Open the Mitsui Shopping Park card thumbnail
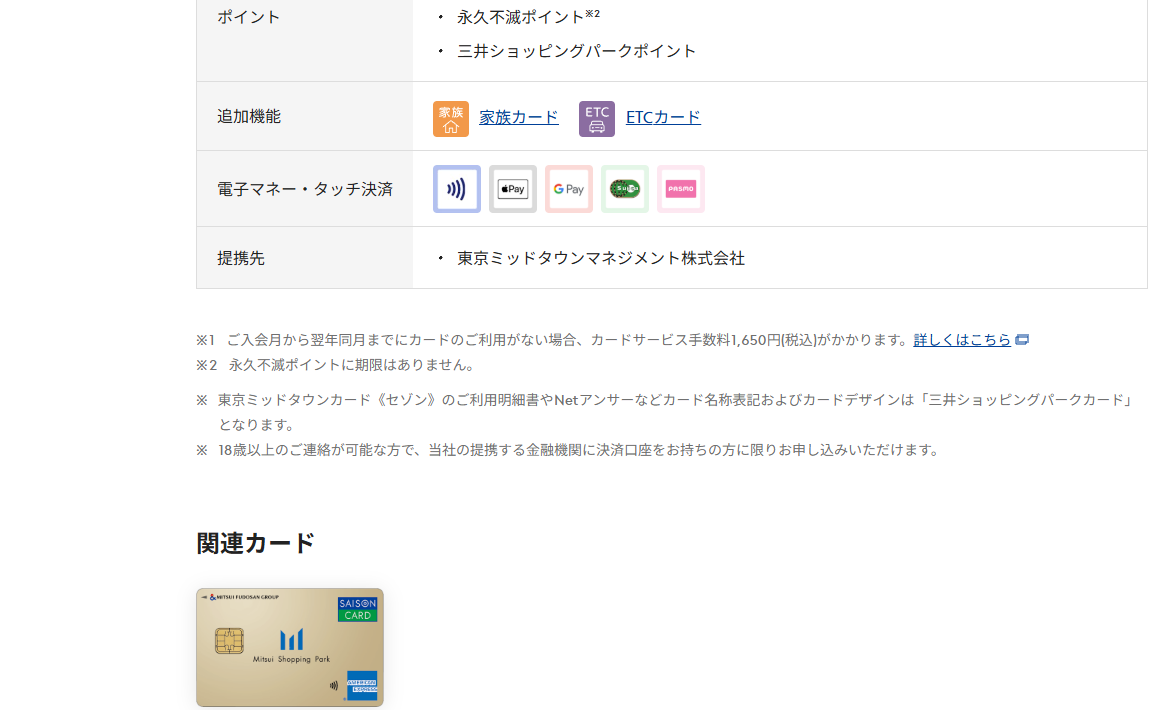Screen dimensions: 1170x710 [x=290, y=647]
